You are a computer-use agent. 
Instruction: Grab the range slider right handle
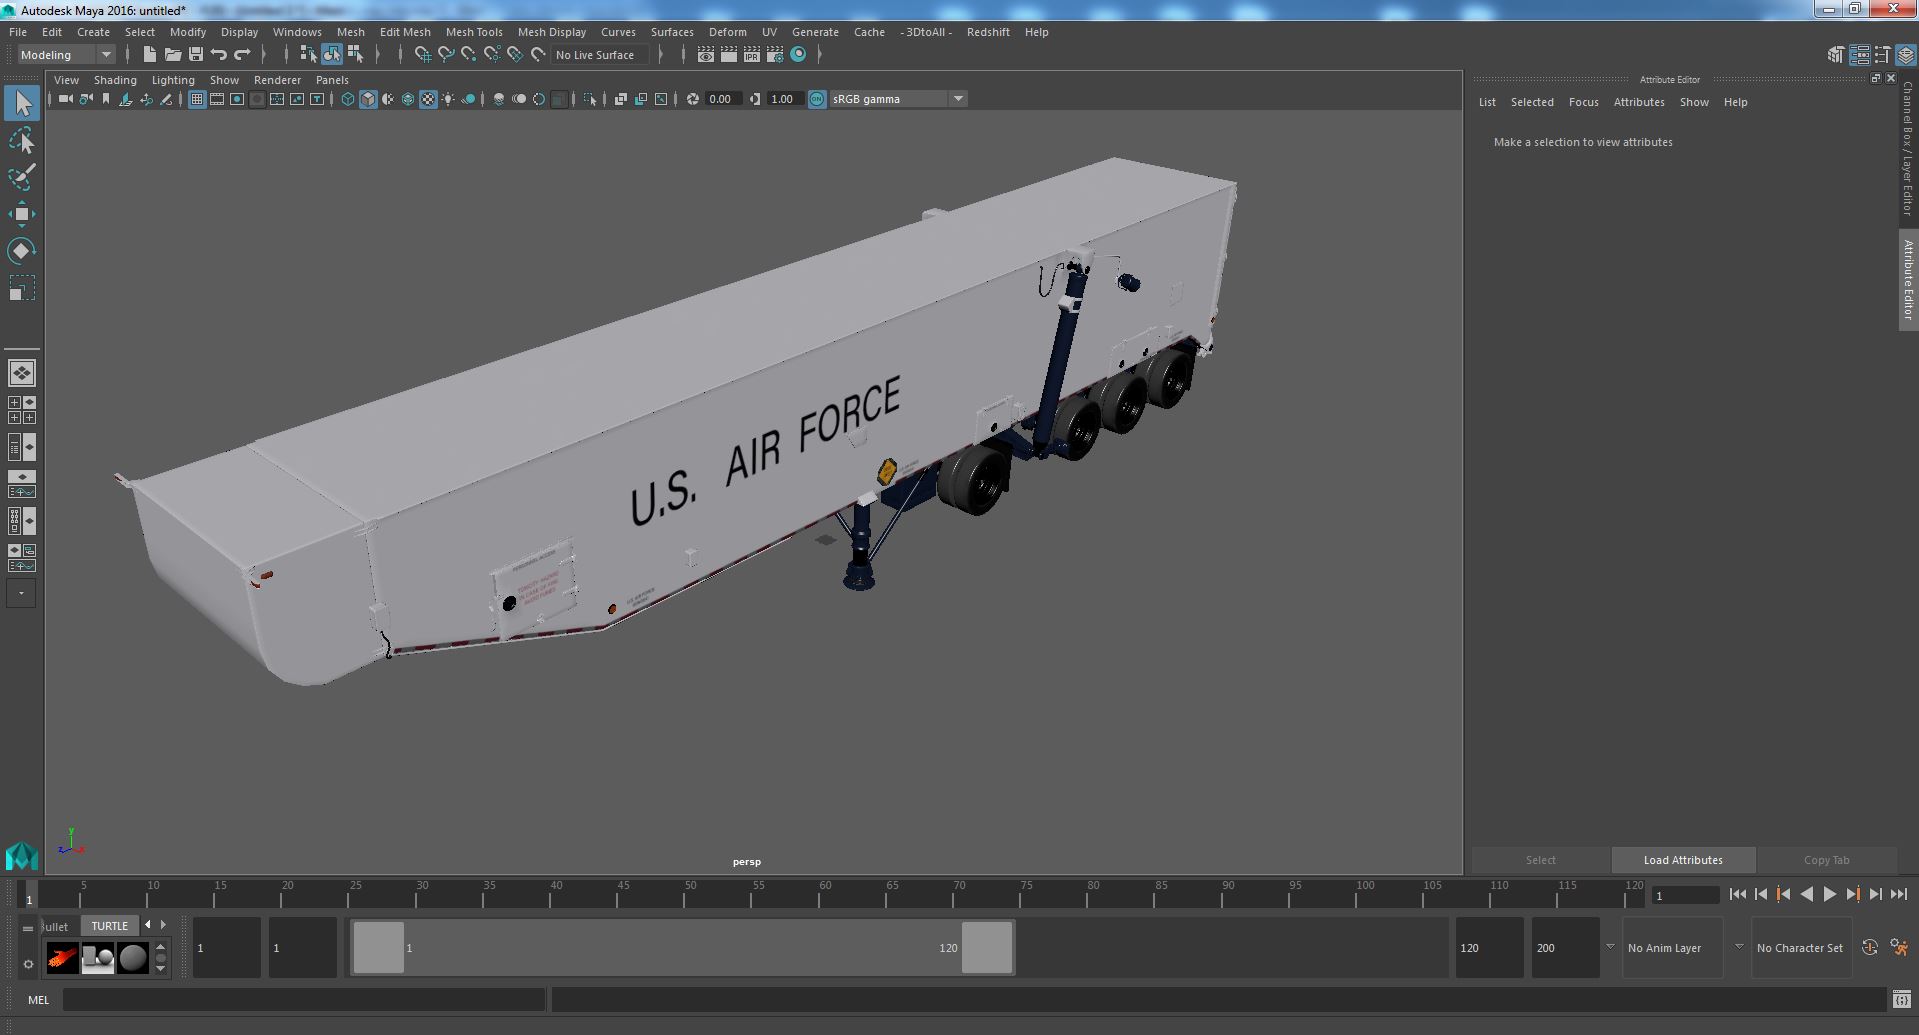(987, 948)
